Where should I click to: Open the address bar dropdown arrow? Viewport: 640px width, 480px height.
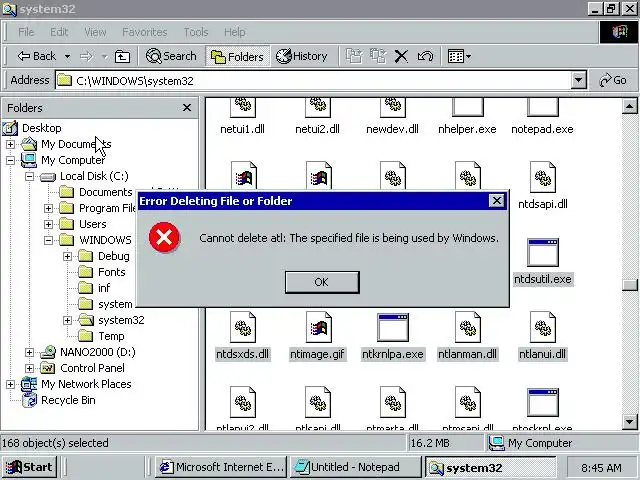578,80
